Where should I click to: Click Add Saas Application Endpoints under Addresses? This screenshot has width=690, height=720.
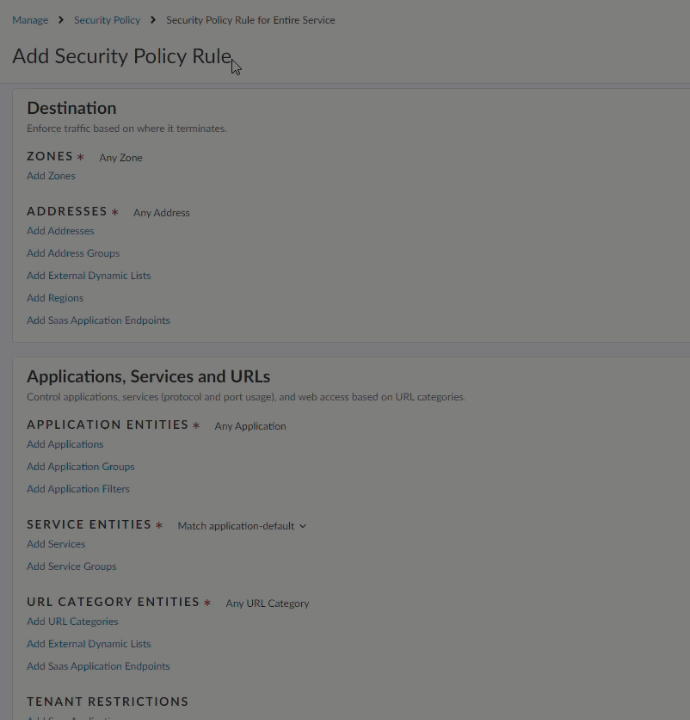click(x=98, y=321)
